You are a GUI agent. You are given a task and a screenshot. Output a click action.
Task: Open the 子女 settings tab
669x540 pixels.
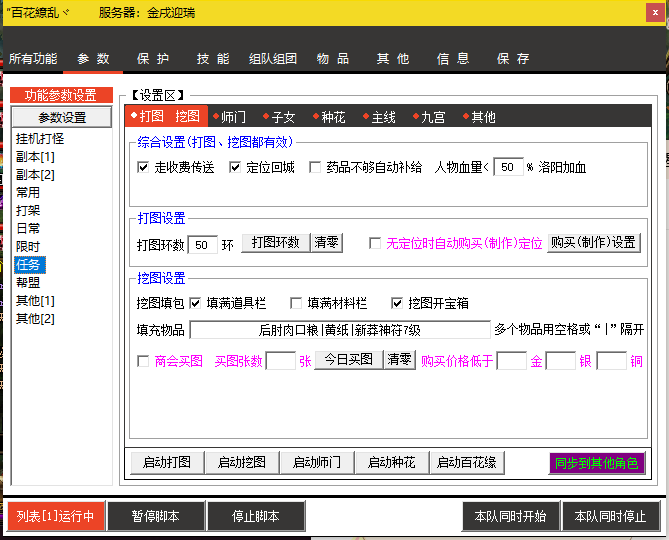279,116
